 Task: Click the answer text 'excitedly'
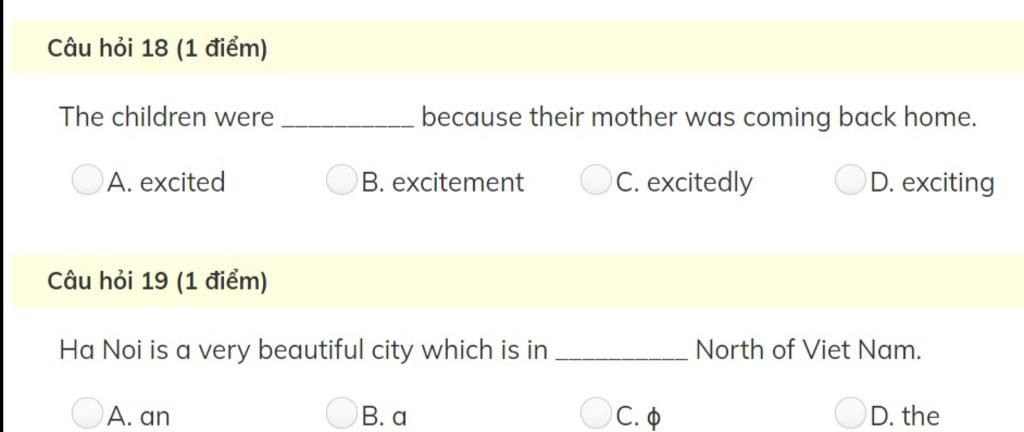tap(699, 183)
